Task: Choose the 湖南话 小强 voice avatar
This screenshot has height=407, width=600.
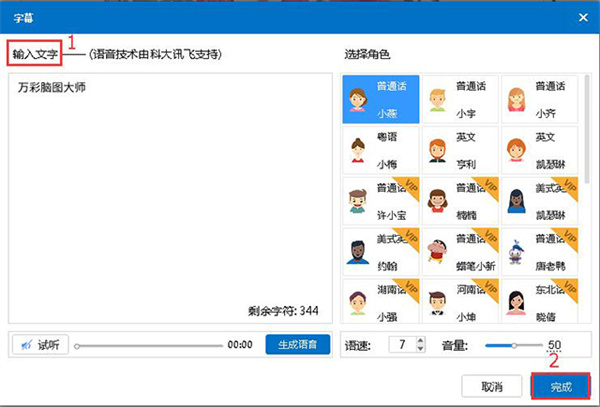Action: (x=381, y=301)
